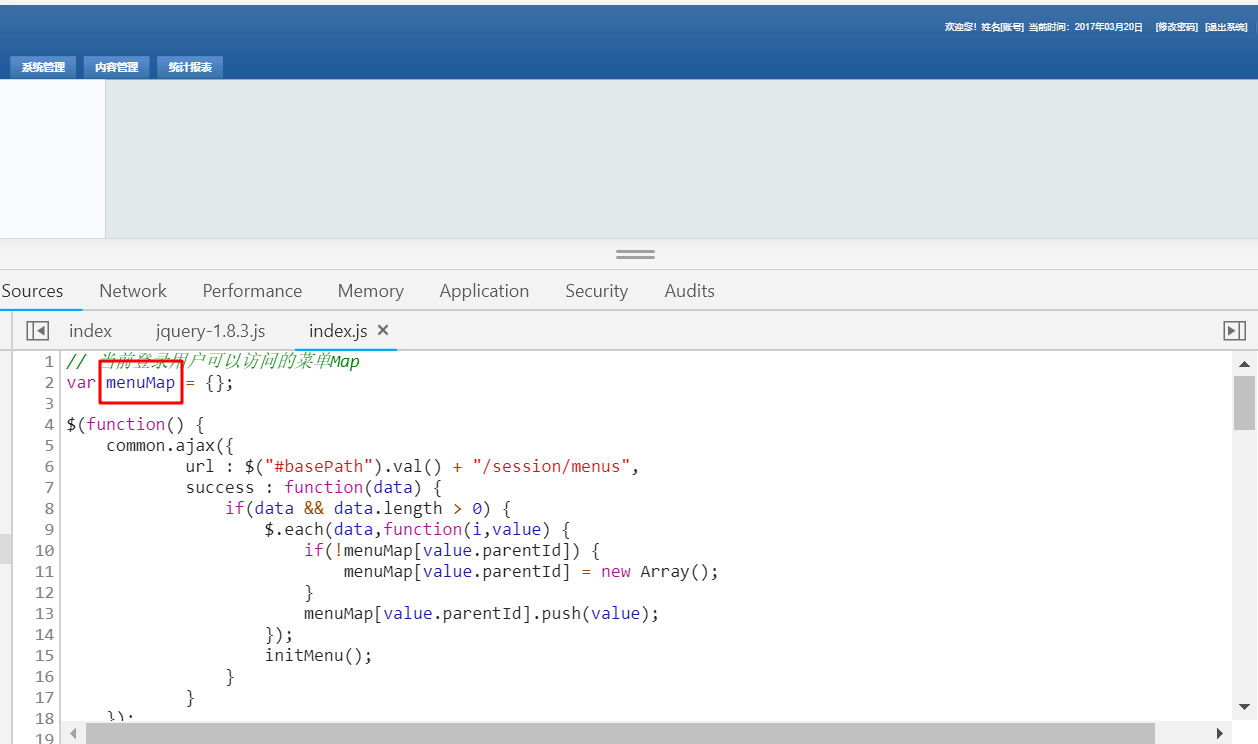Click the horizontal scrollbar right arrow
1258x744 pixels.
point(1219,734)
